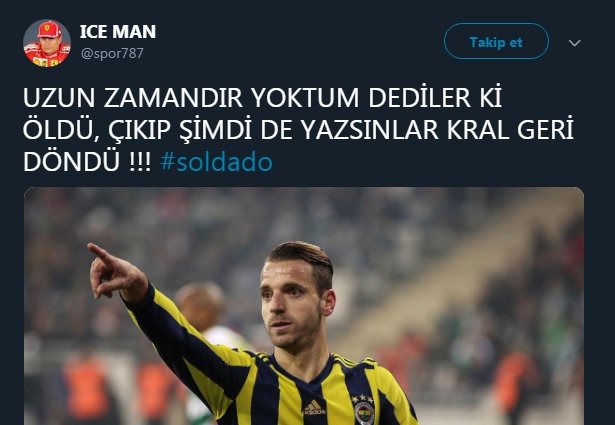The width and height of the screenshot is (615, 425).
Task: Click the blurred bald player behind
Action: [x=201, y=305]
